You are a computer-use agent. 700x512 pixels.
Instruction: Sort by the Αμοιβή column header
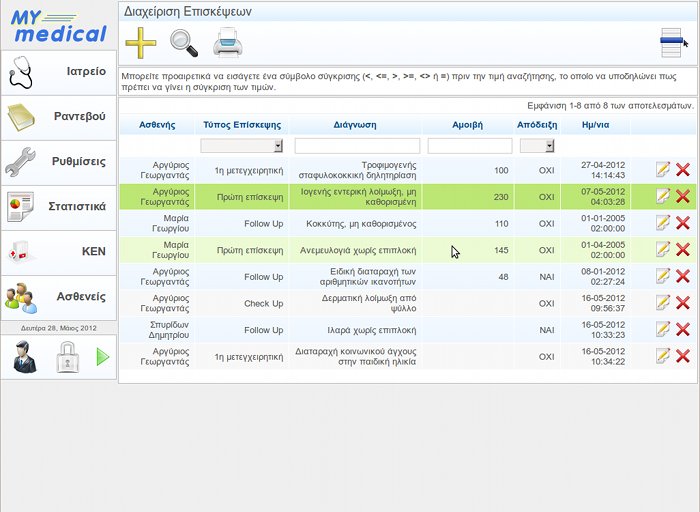click(467, 125)
